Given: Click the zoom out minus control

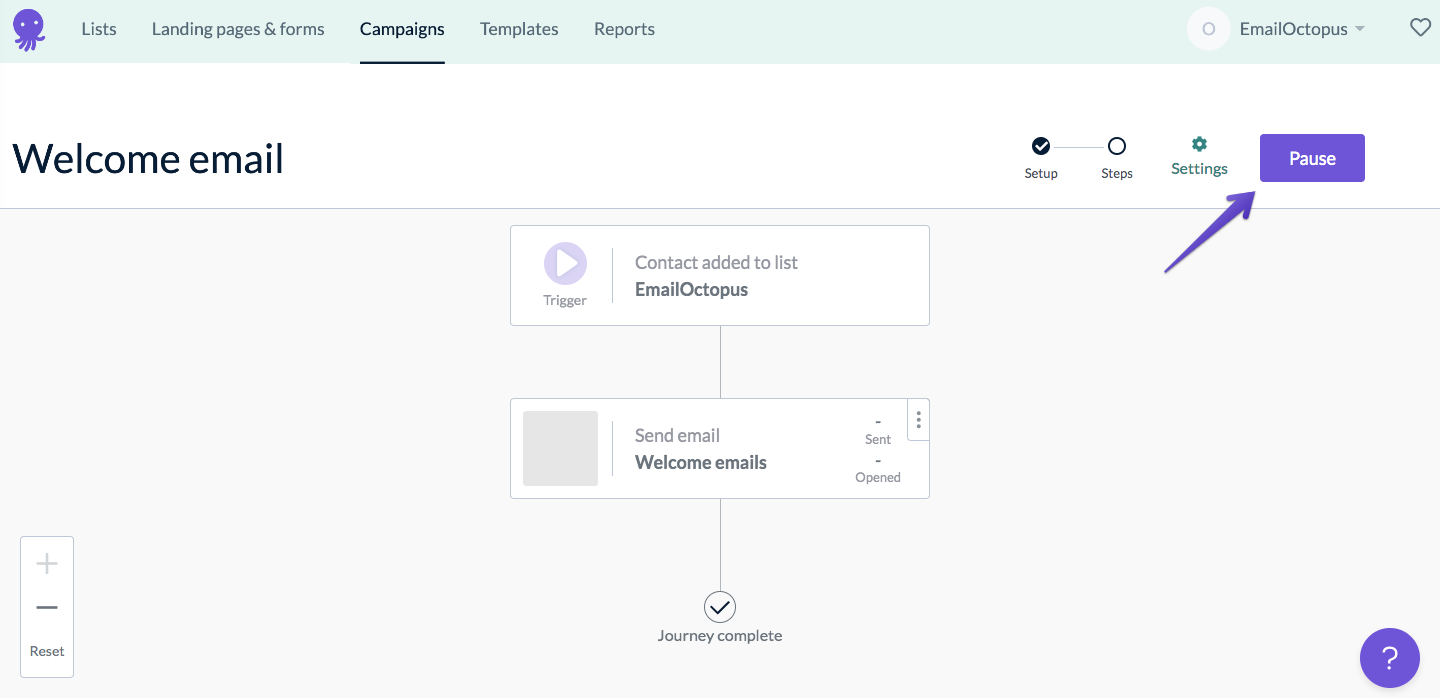Looking at the screenshot, I should click(x=46, y=607).
